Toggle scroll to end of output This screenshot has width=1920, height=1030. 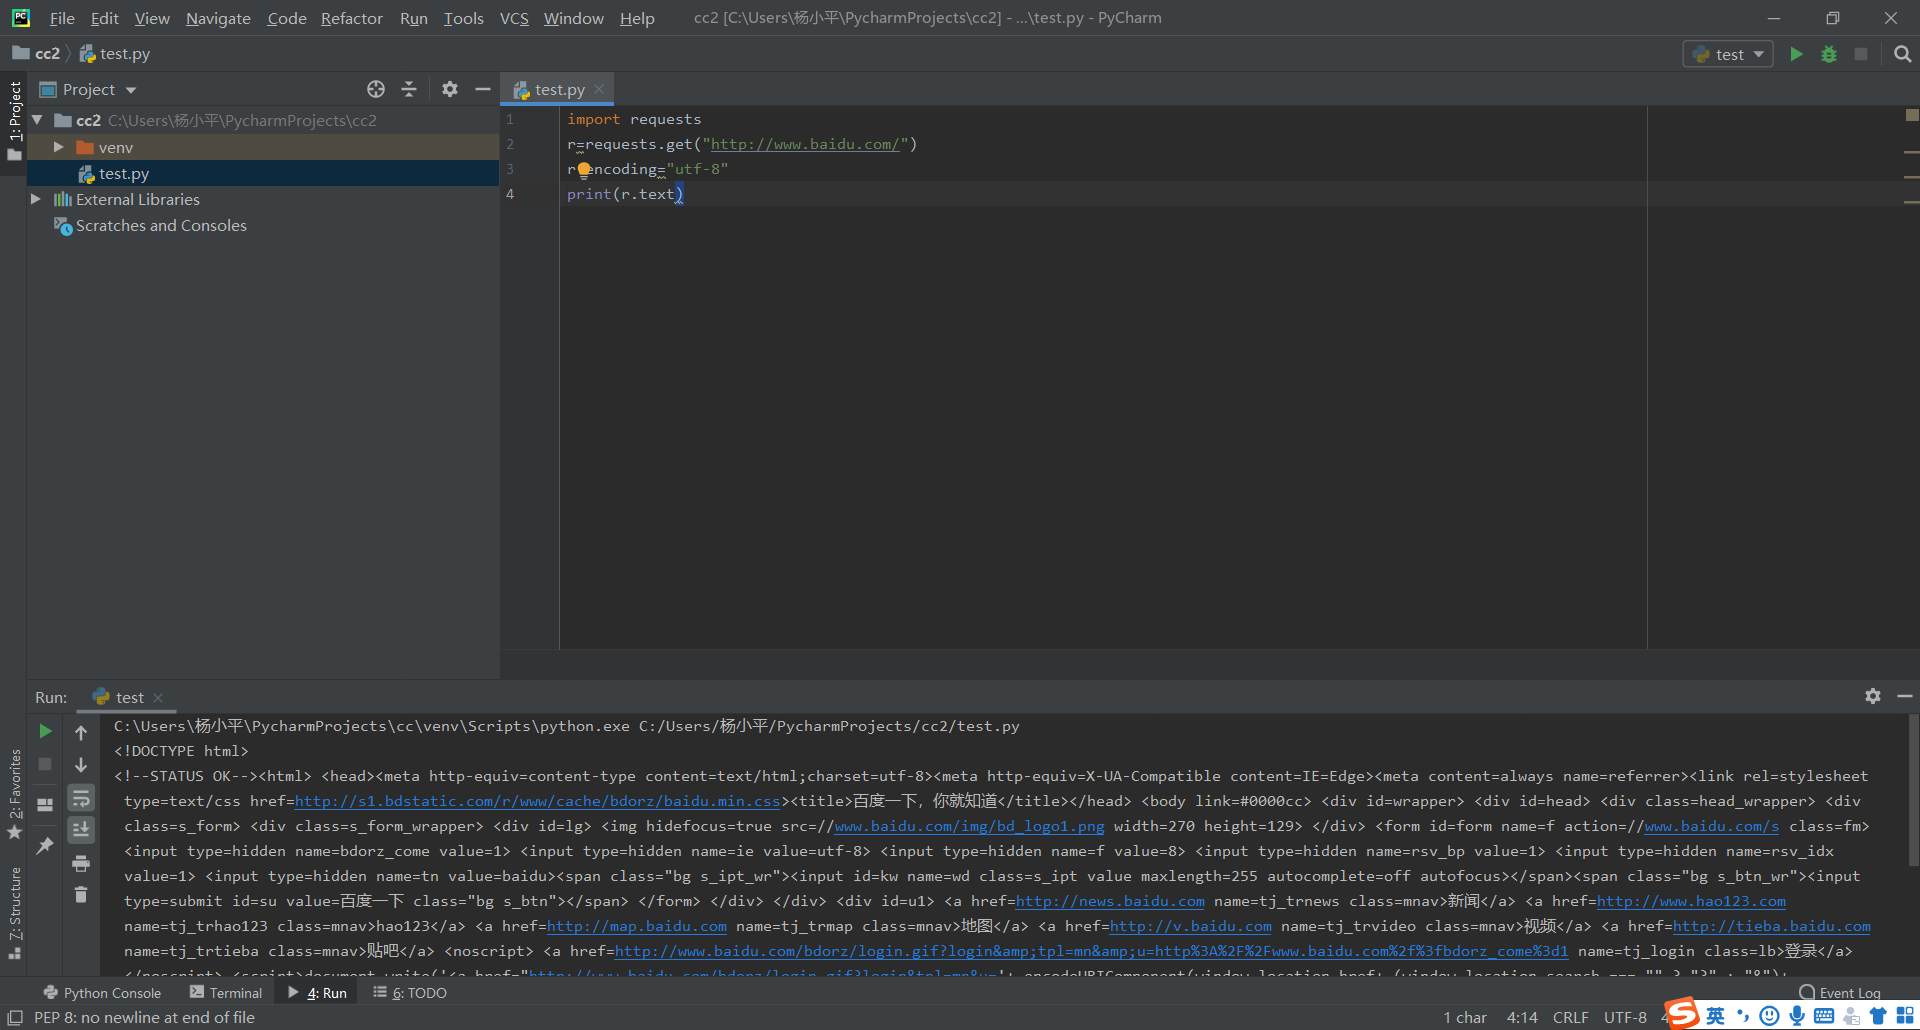[81, 829]
